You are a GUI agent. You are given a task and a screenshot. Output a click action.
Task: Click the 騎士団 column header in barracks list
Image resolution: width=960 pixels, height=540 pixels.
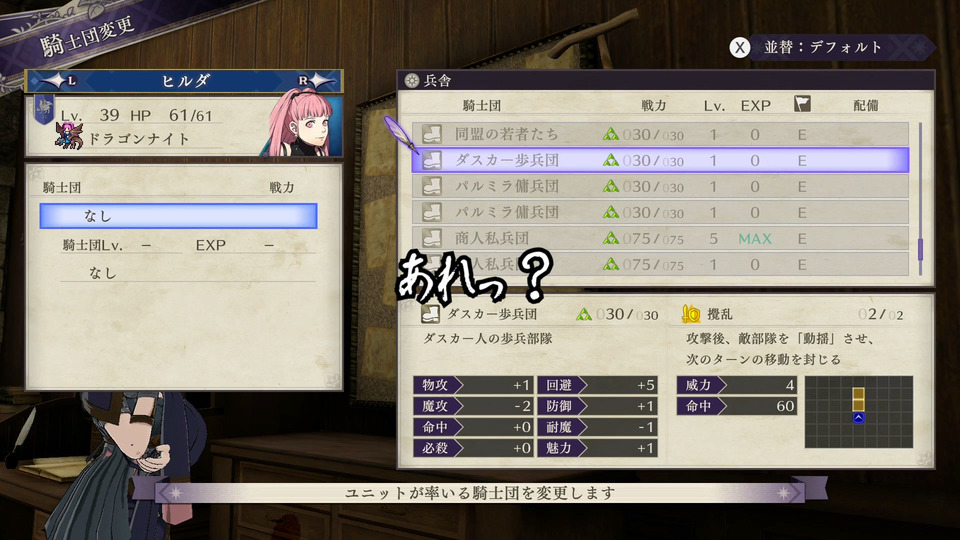point(482,105)
